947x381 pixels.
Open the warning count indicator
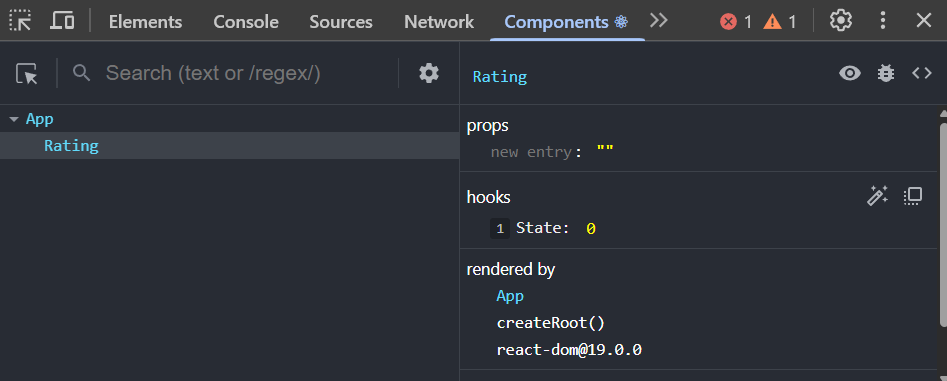(780, 22)
